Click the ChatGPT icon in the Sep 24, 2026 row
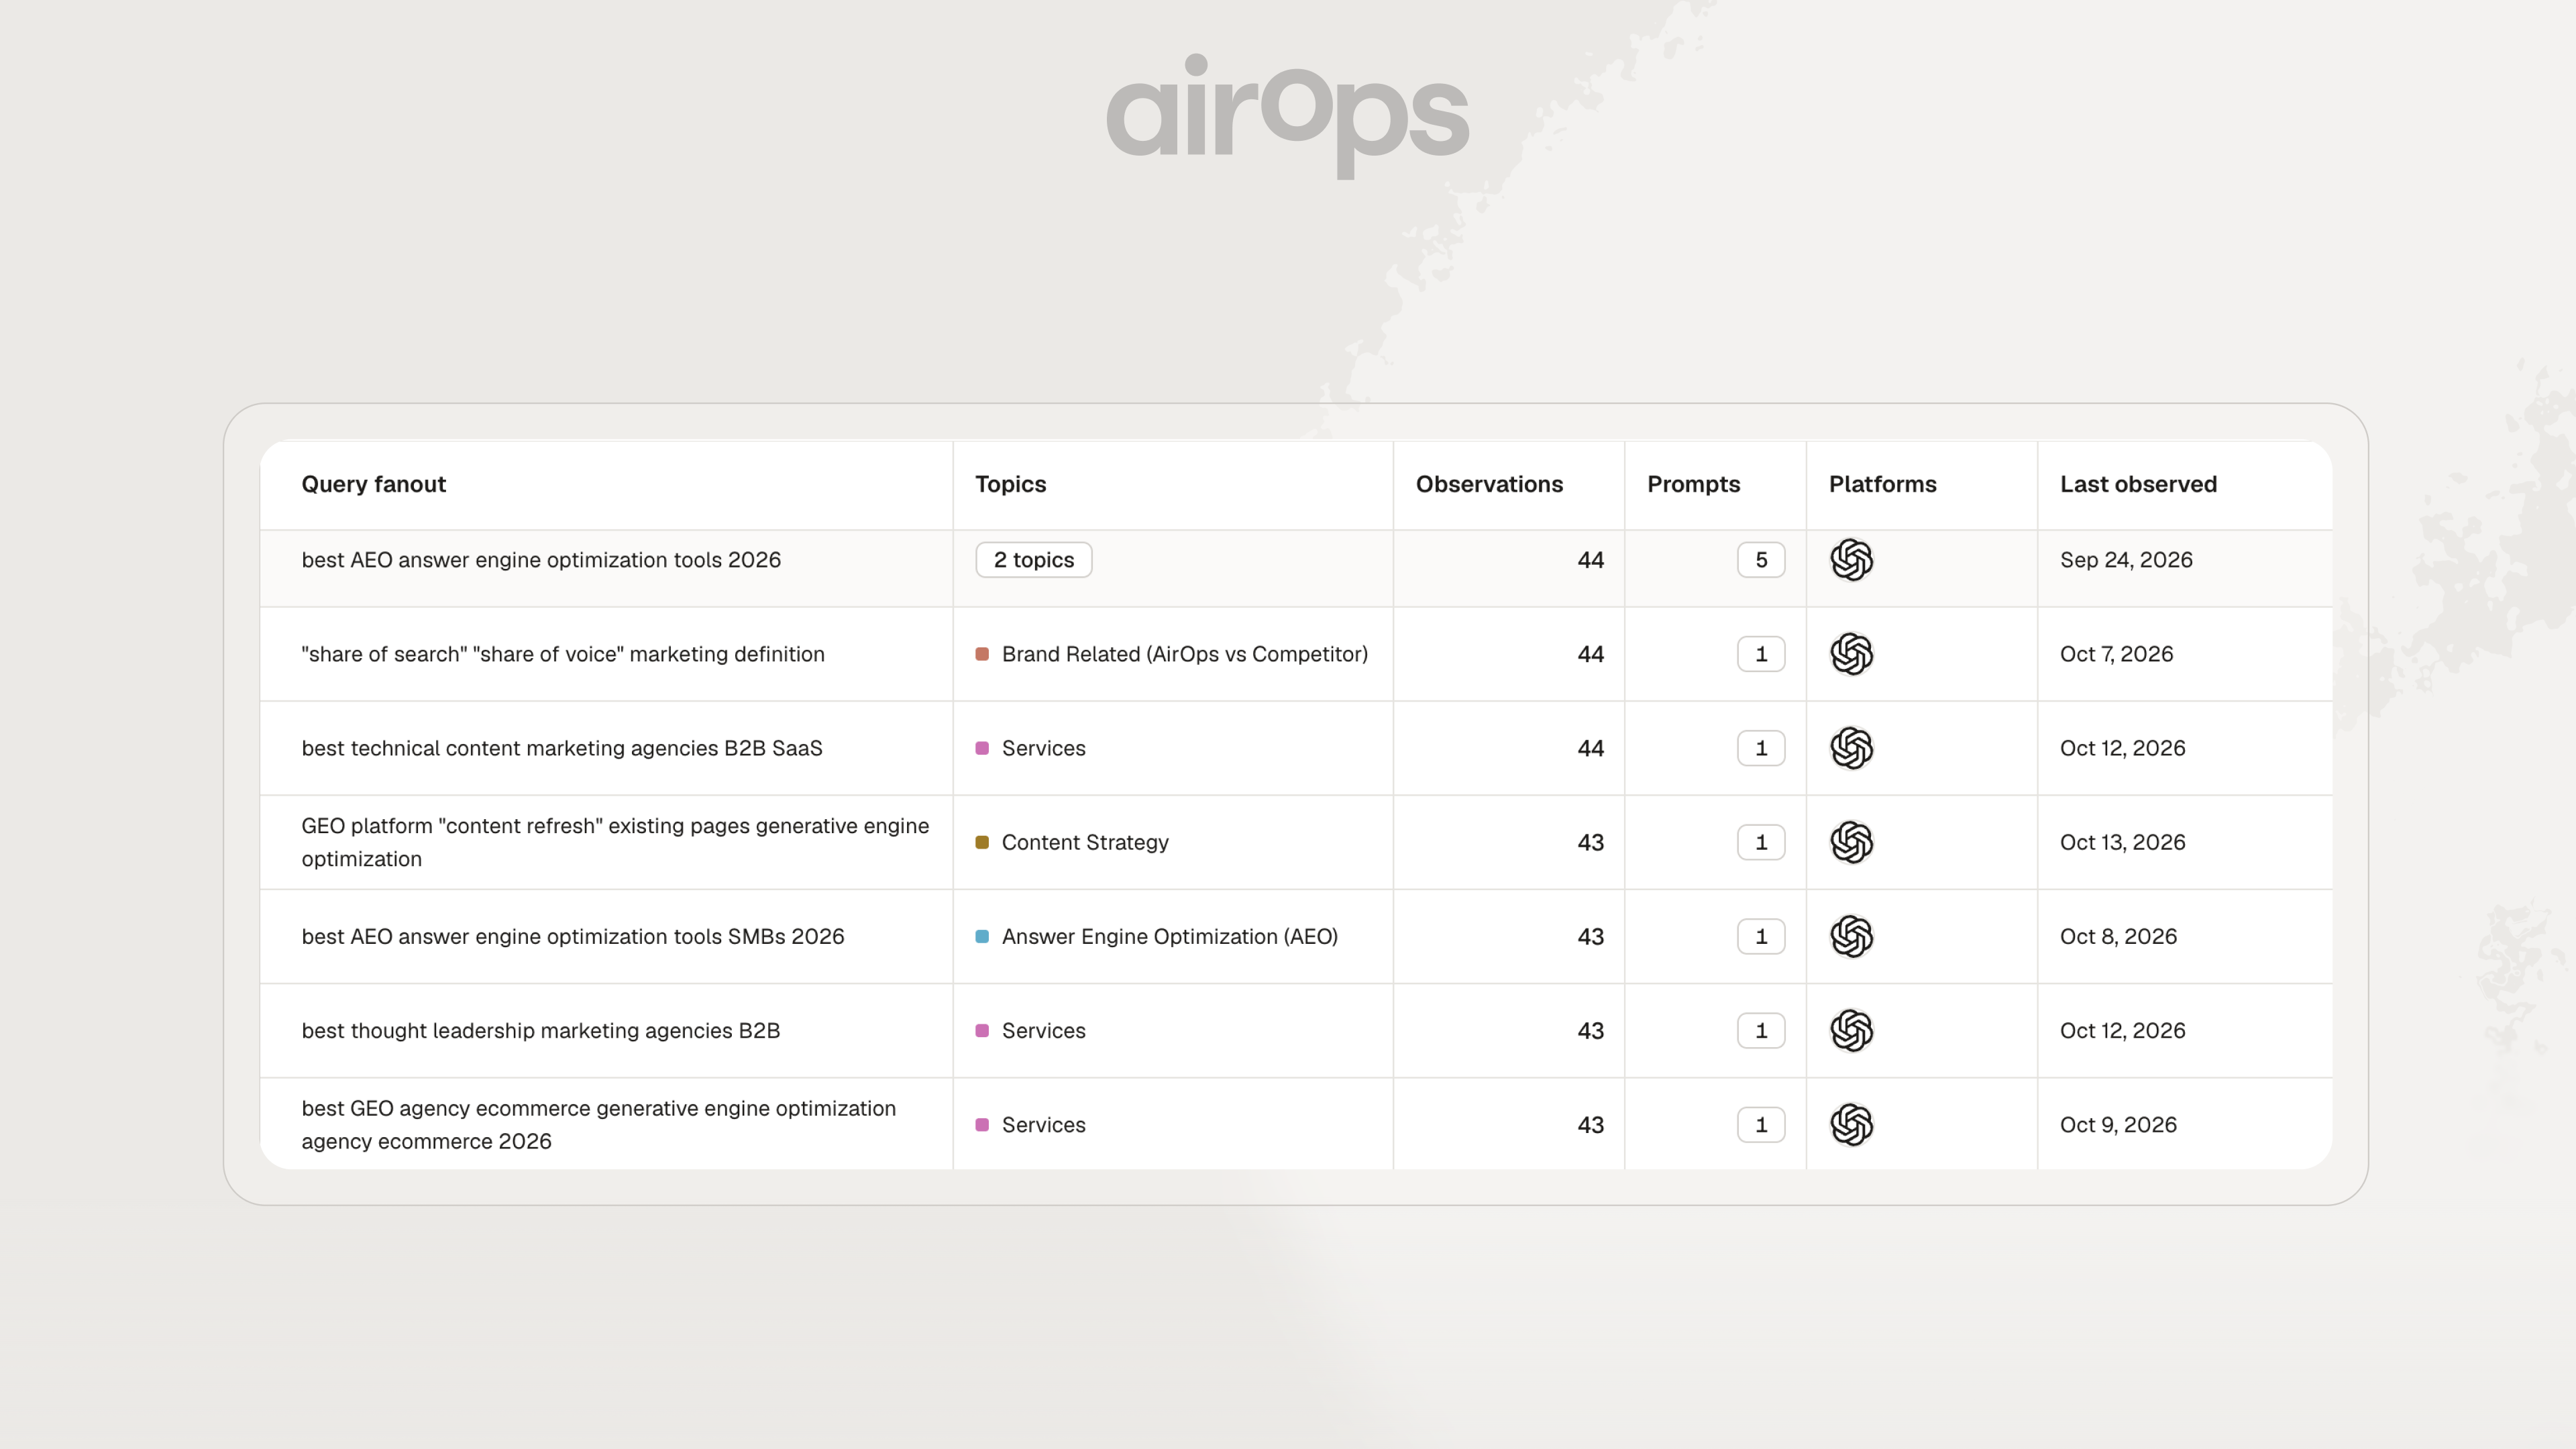2576x1449 pixels. [1851, 560]
